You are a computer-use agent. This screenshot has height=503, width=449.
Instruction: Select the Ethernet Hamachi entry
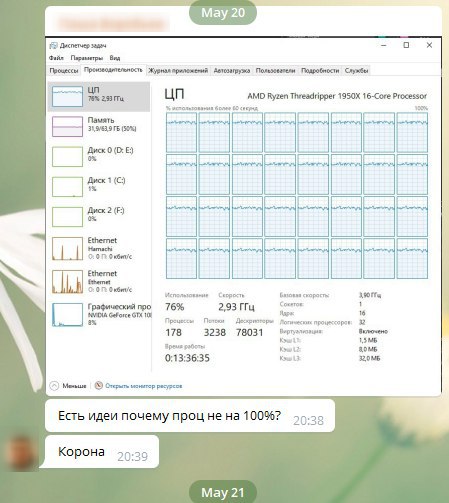pos(99,248)
